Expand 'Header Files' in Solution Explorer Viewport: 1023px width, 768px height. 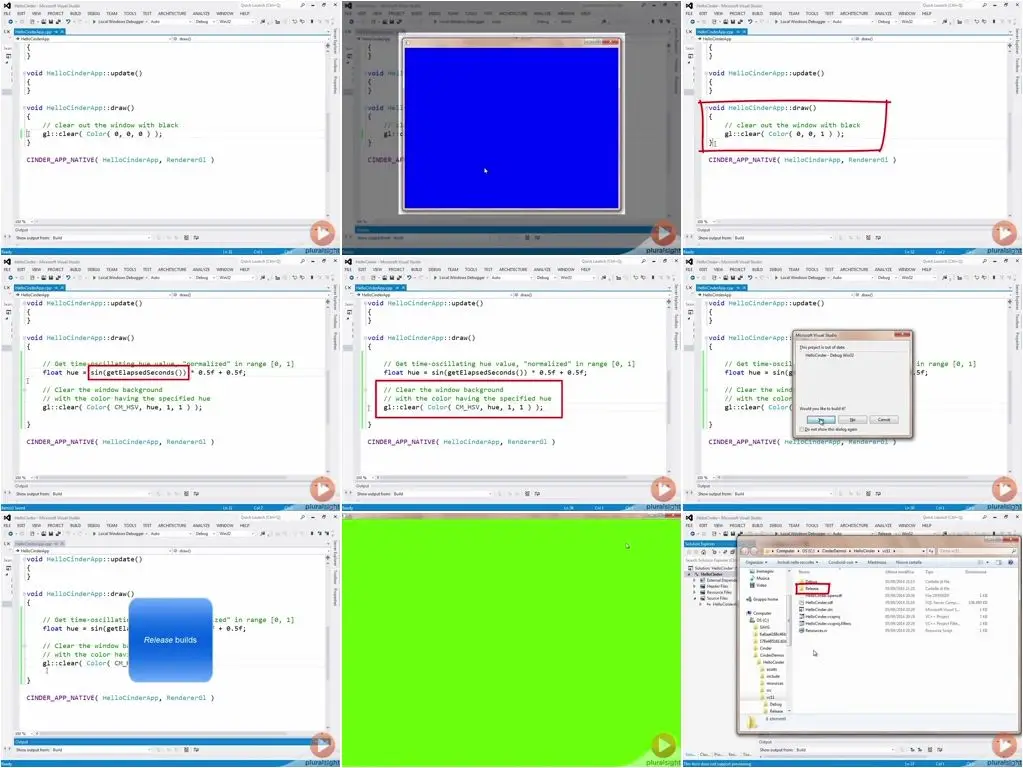(695, 586)
